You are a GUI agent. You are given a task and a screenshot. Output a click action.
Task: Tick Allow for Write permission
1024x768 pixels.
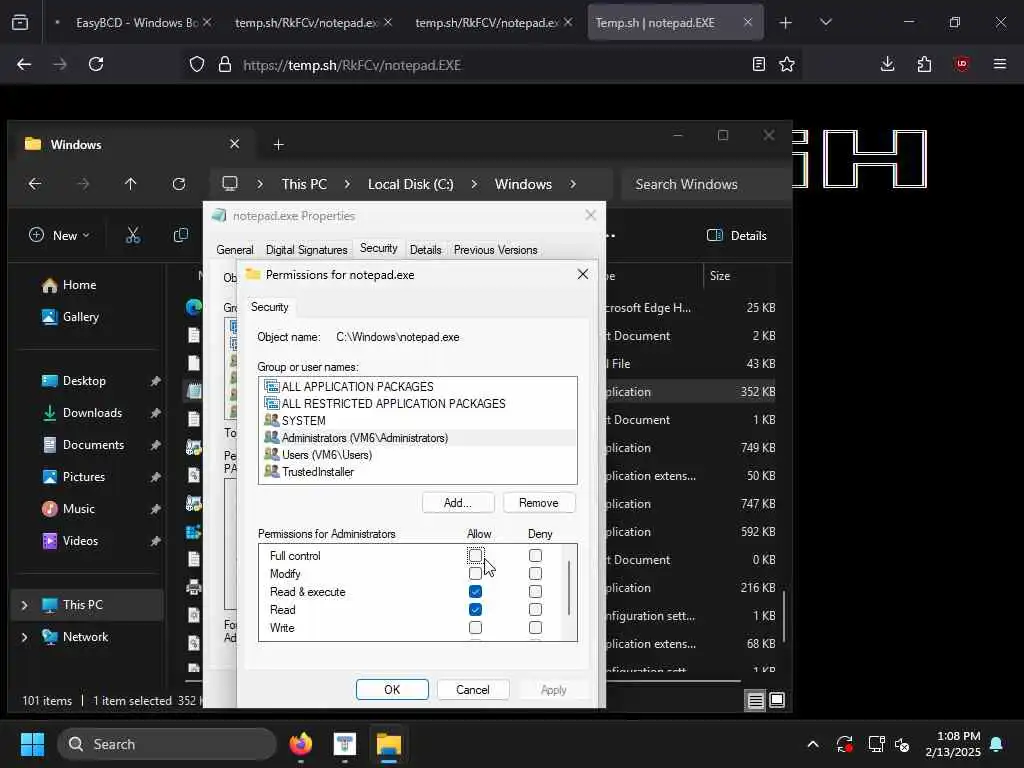point(475,628)
